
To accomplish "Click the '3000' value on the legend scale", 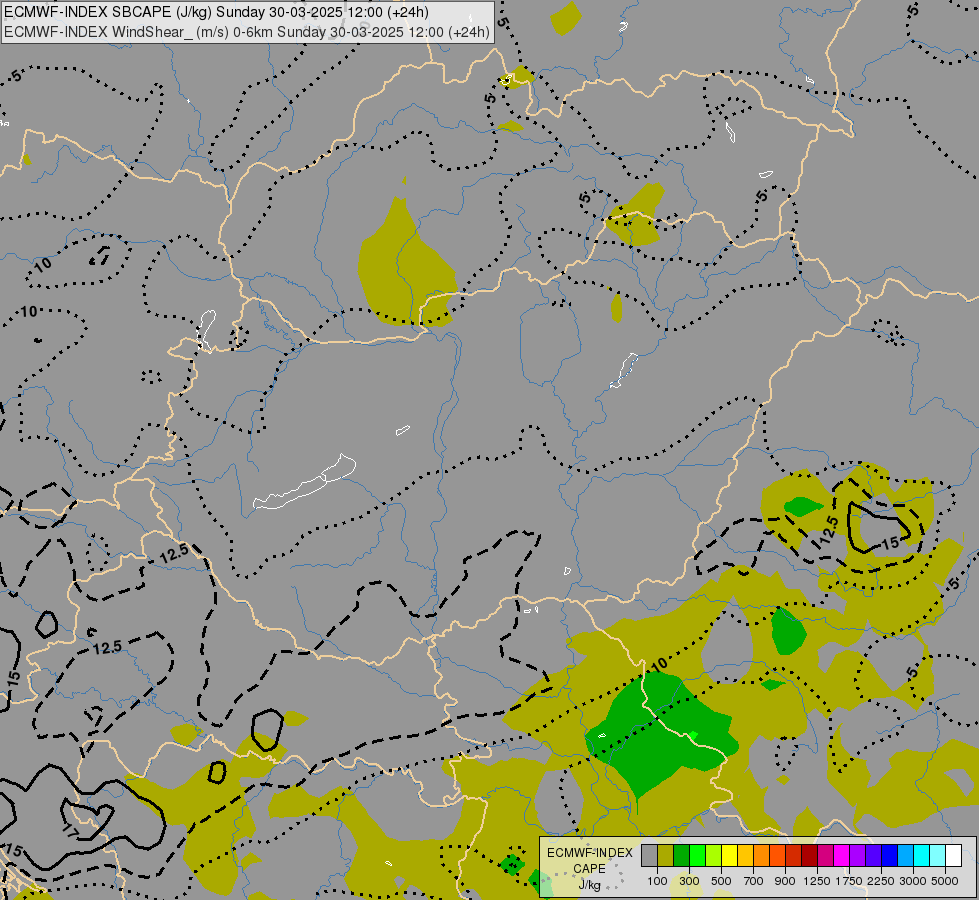I will [x=913, y=881].
